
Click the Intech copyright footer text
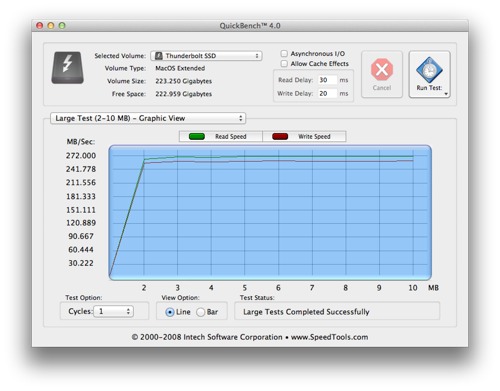click(250, 337)
